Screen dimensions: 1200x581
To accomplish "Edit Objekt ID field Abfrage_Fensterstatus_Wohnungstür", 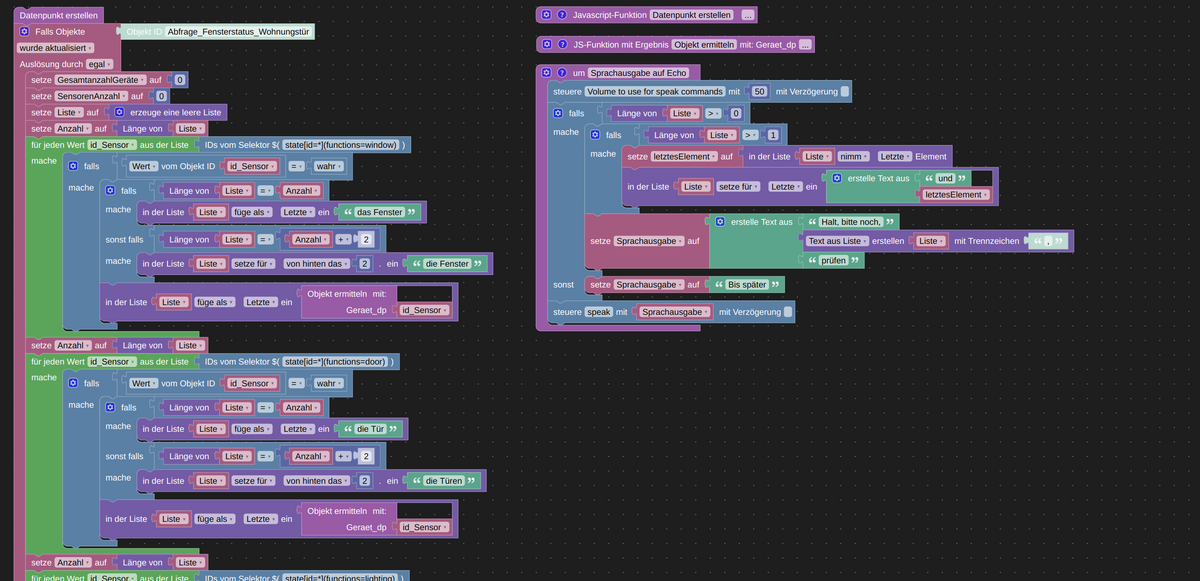I will pyautogui.click(x=238, y=32).
